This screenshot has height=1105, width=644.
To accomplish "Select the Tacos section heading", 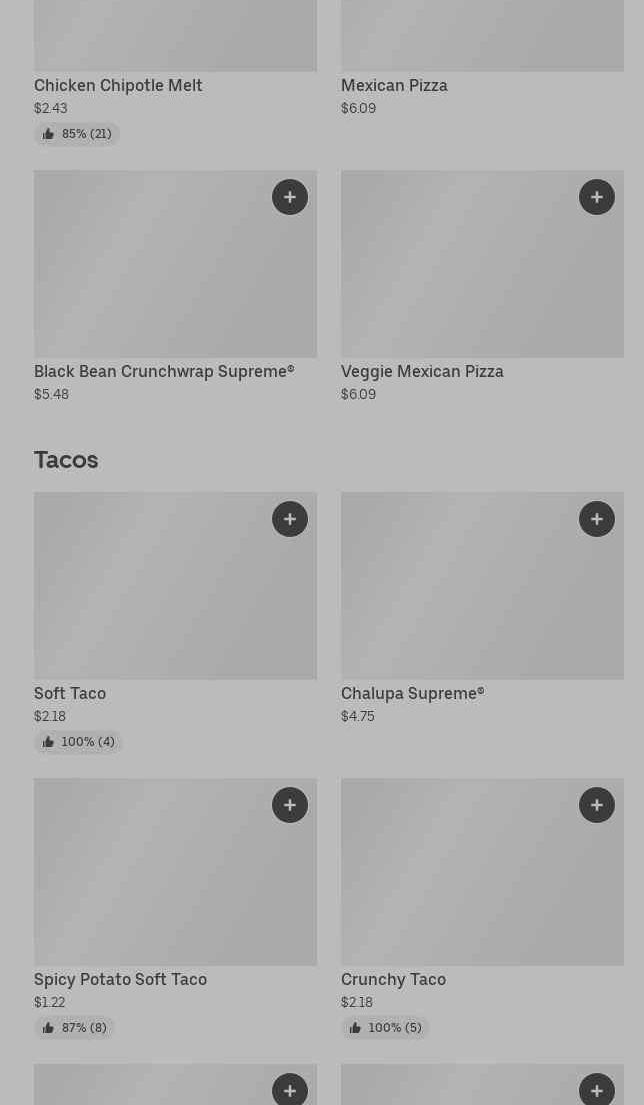I will pyautogui.click(x=66, y=460).
